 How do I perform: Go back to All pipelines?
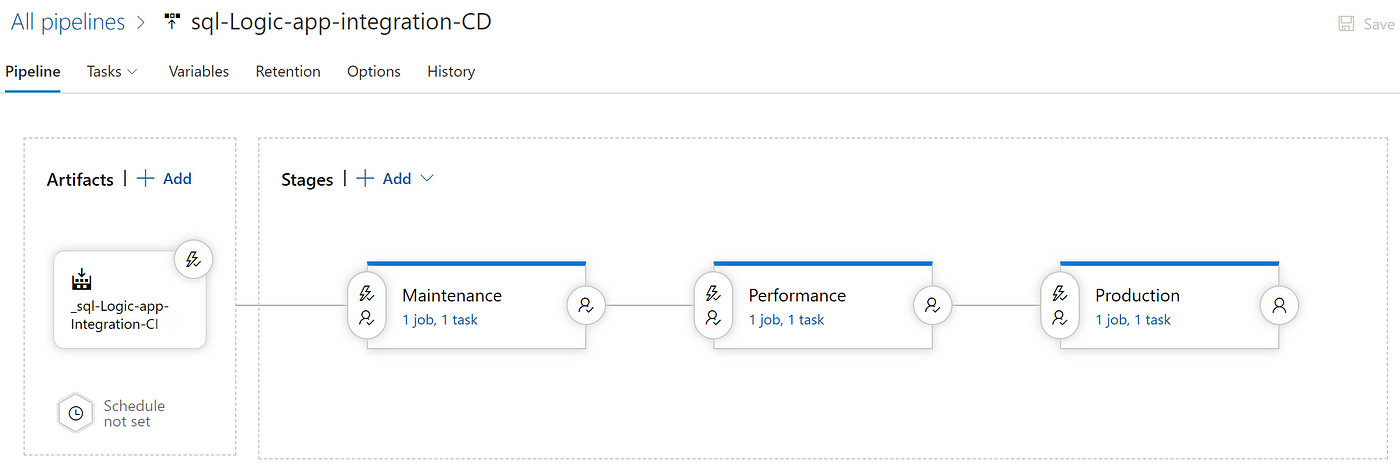pos(68,22)
